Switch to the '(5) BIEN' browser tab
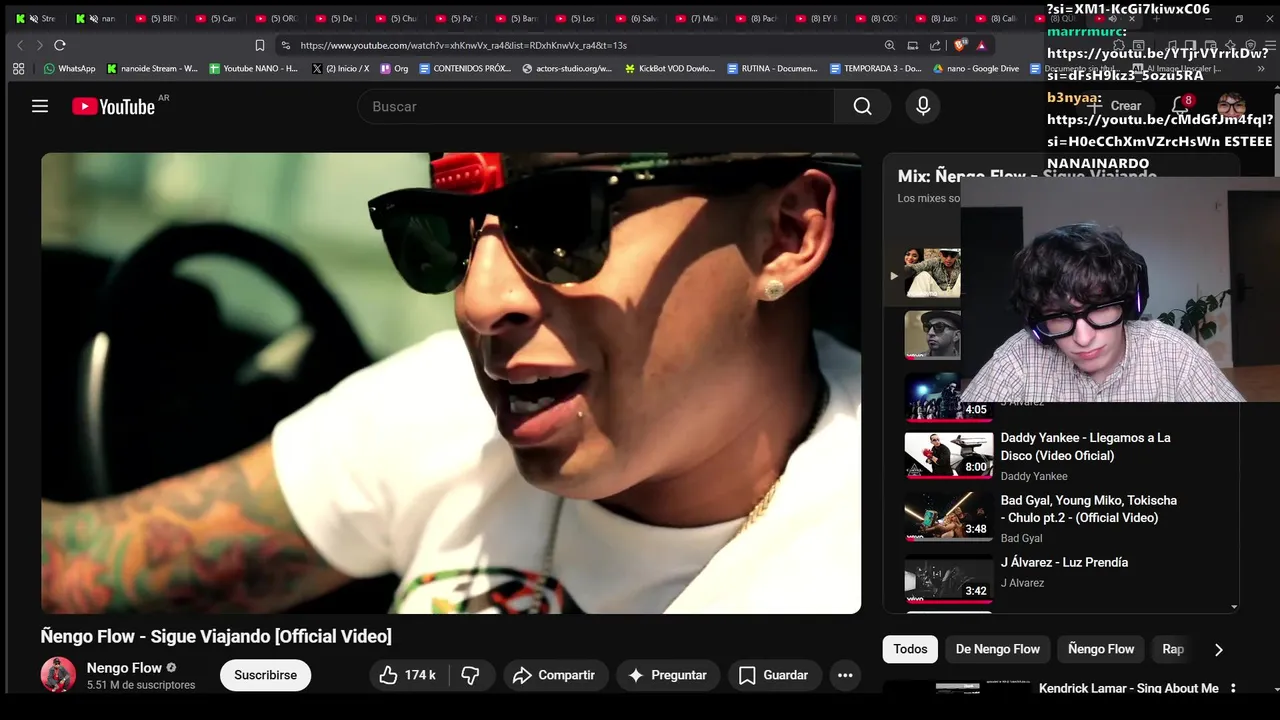 [158, 18]
